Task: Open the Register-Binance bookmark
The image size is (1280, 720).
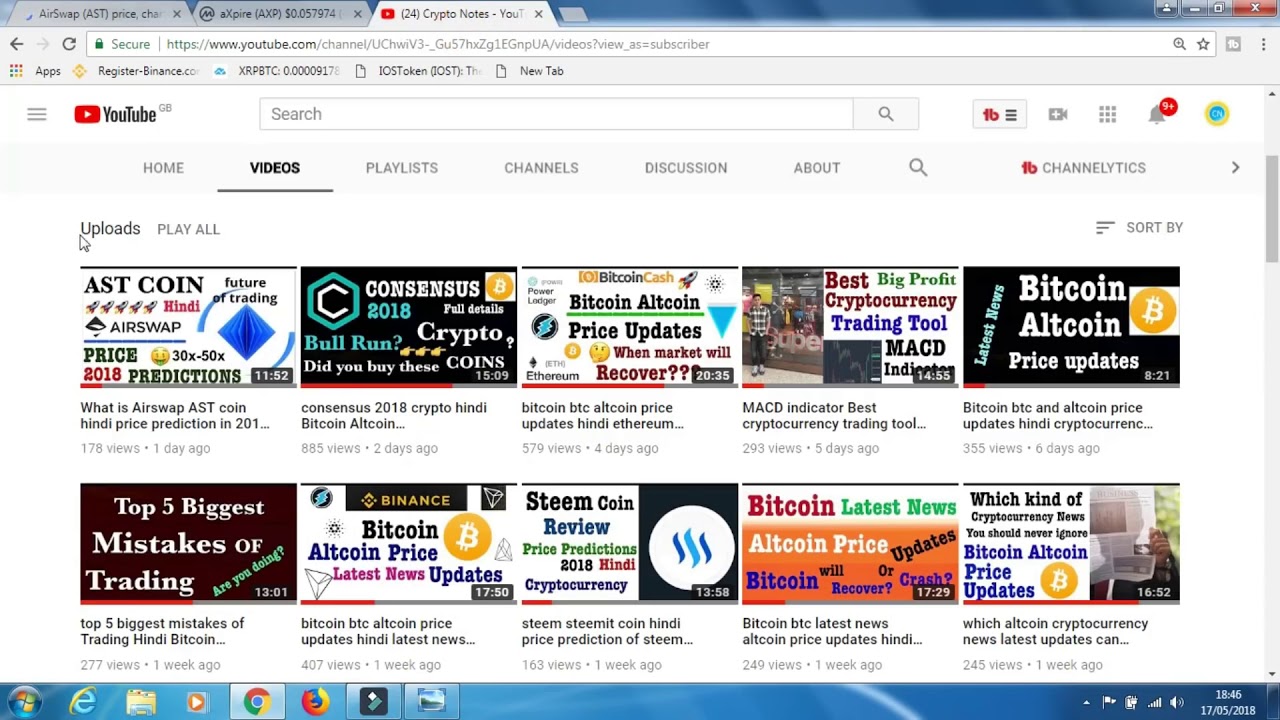Action: coord(136,71)
